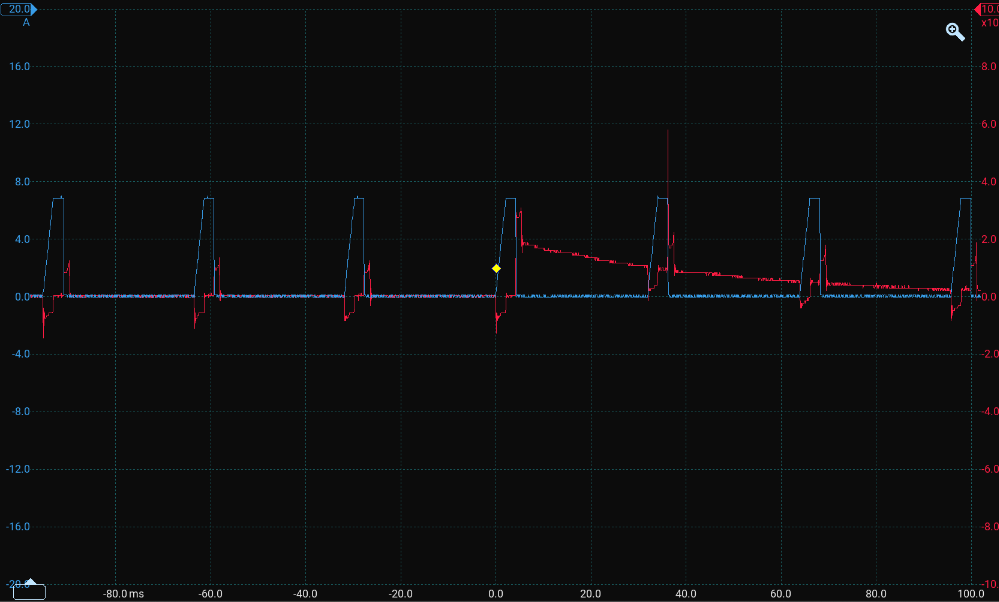
Task: Click the zoom magnifier icon
Action: (955, 32)
